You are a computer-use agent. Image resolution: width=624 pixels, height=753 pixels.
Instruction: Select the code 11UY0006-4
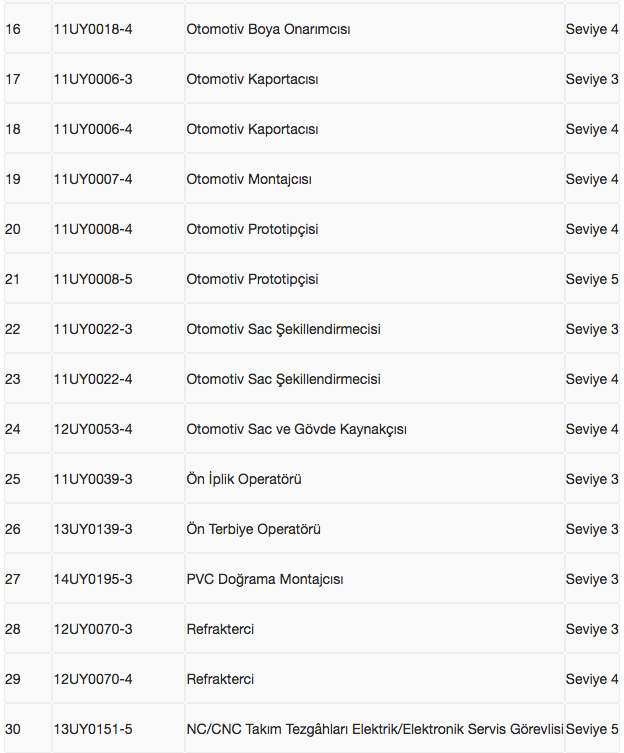pos(93,129)
